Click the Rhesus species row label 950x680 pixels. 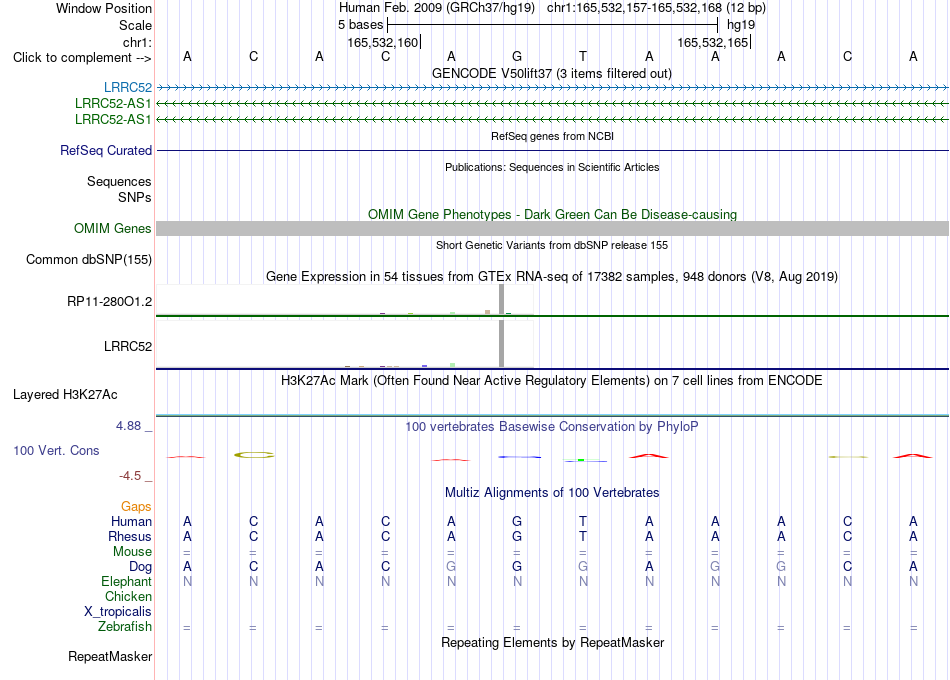(x=130, y=537)
